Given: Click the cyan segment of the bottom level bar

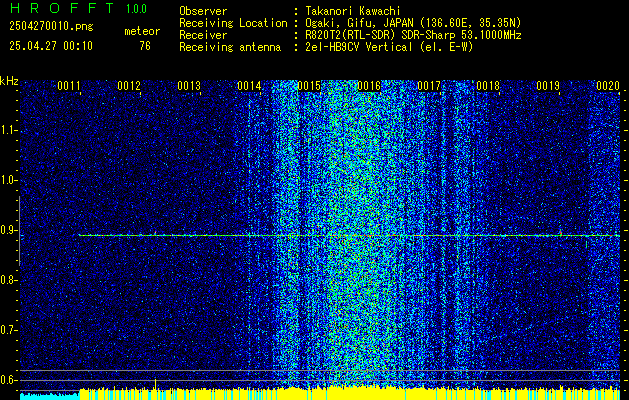Looking at the screenshot, I should tap(50, 396).
